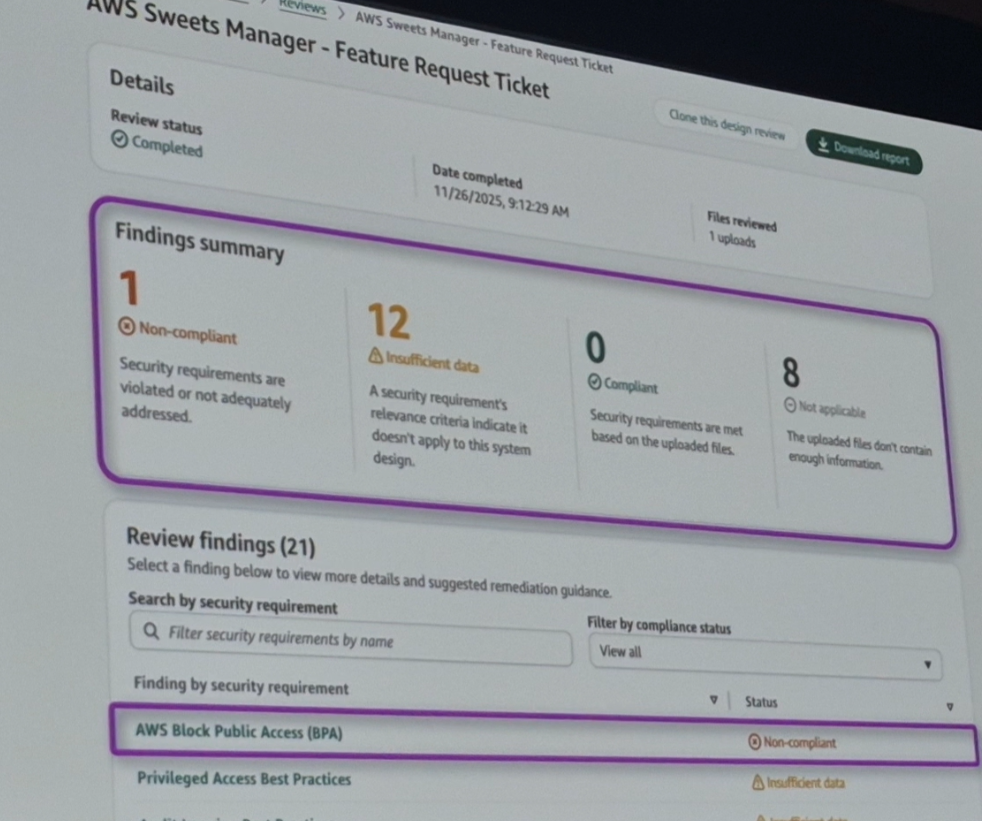Click the magnifier icon in the search field

click(x=151, y=632)
